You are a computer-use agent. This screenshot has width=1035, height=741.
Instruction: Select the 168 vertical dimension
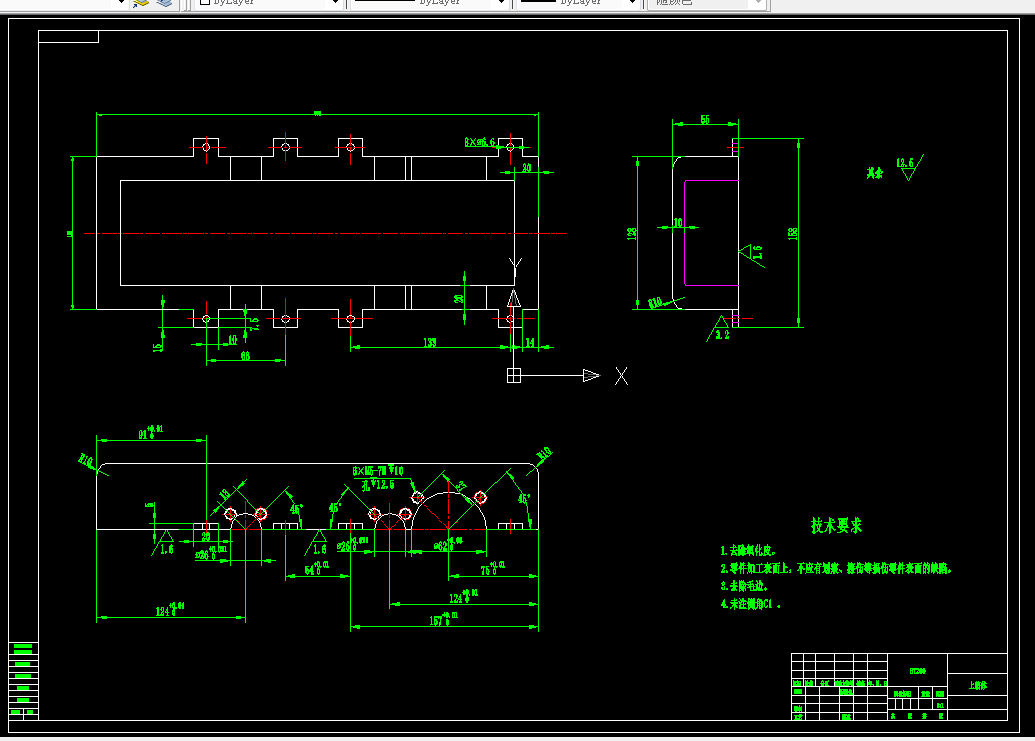[793, 233]
